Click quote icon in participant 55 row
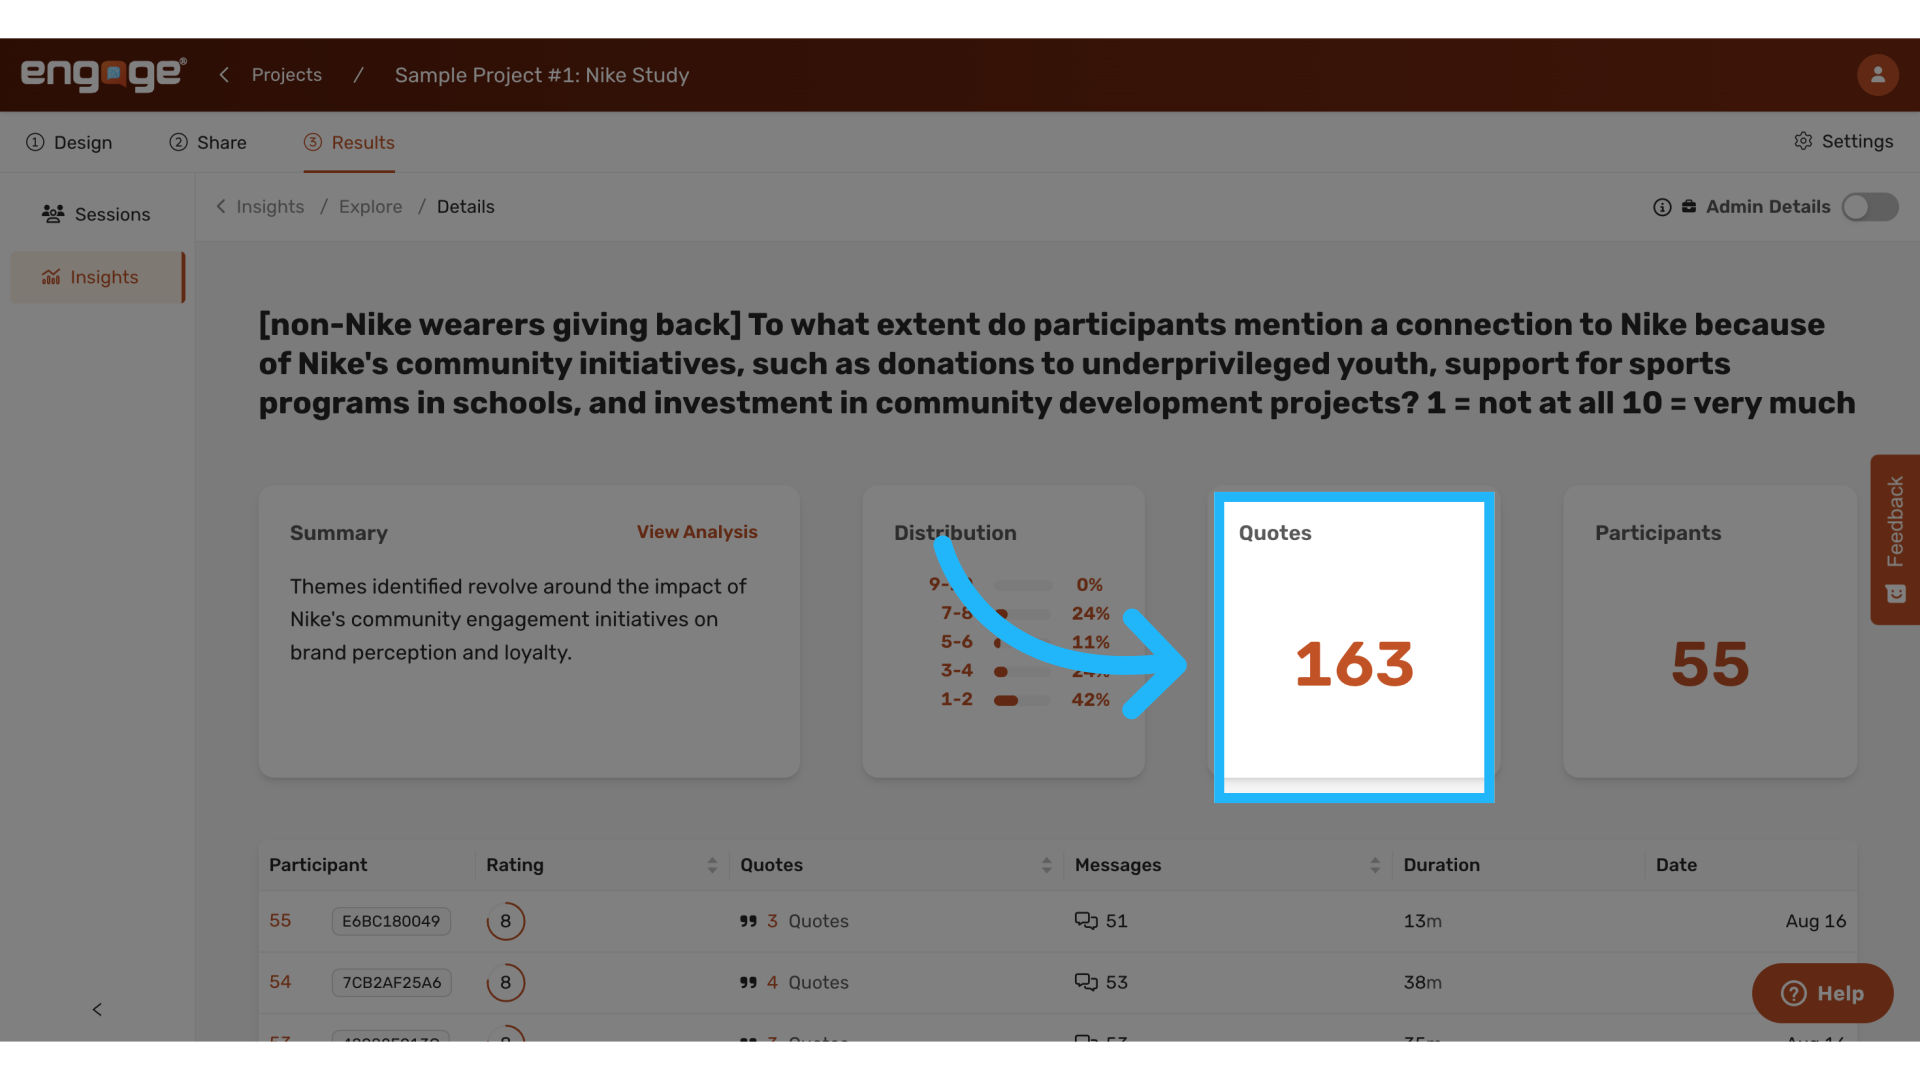 [x=748, y=921]
